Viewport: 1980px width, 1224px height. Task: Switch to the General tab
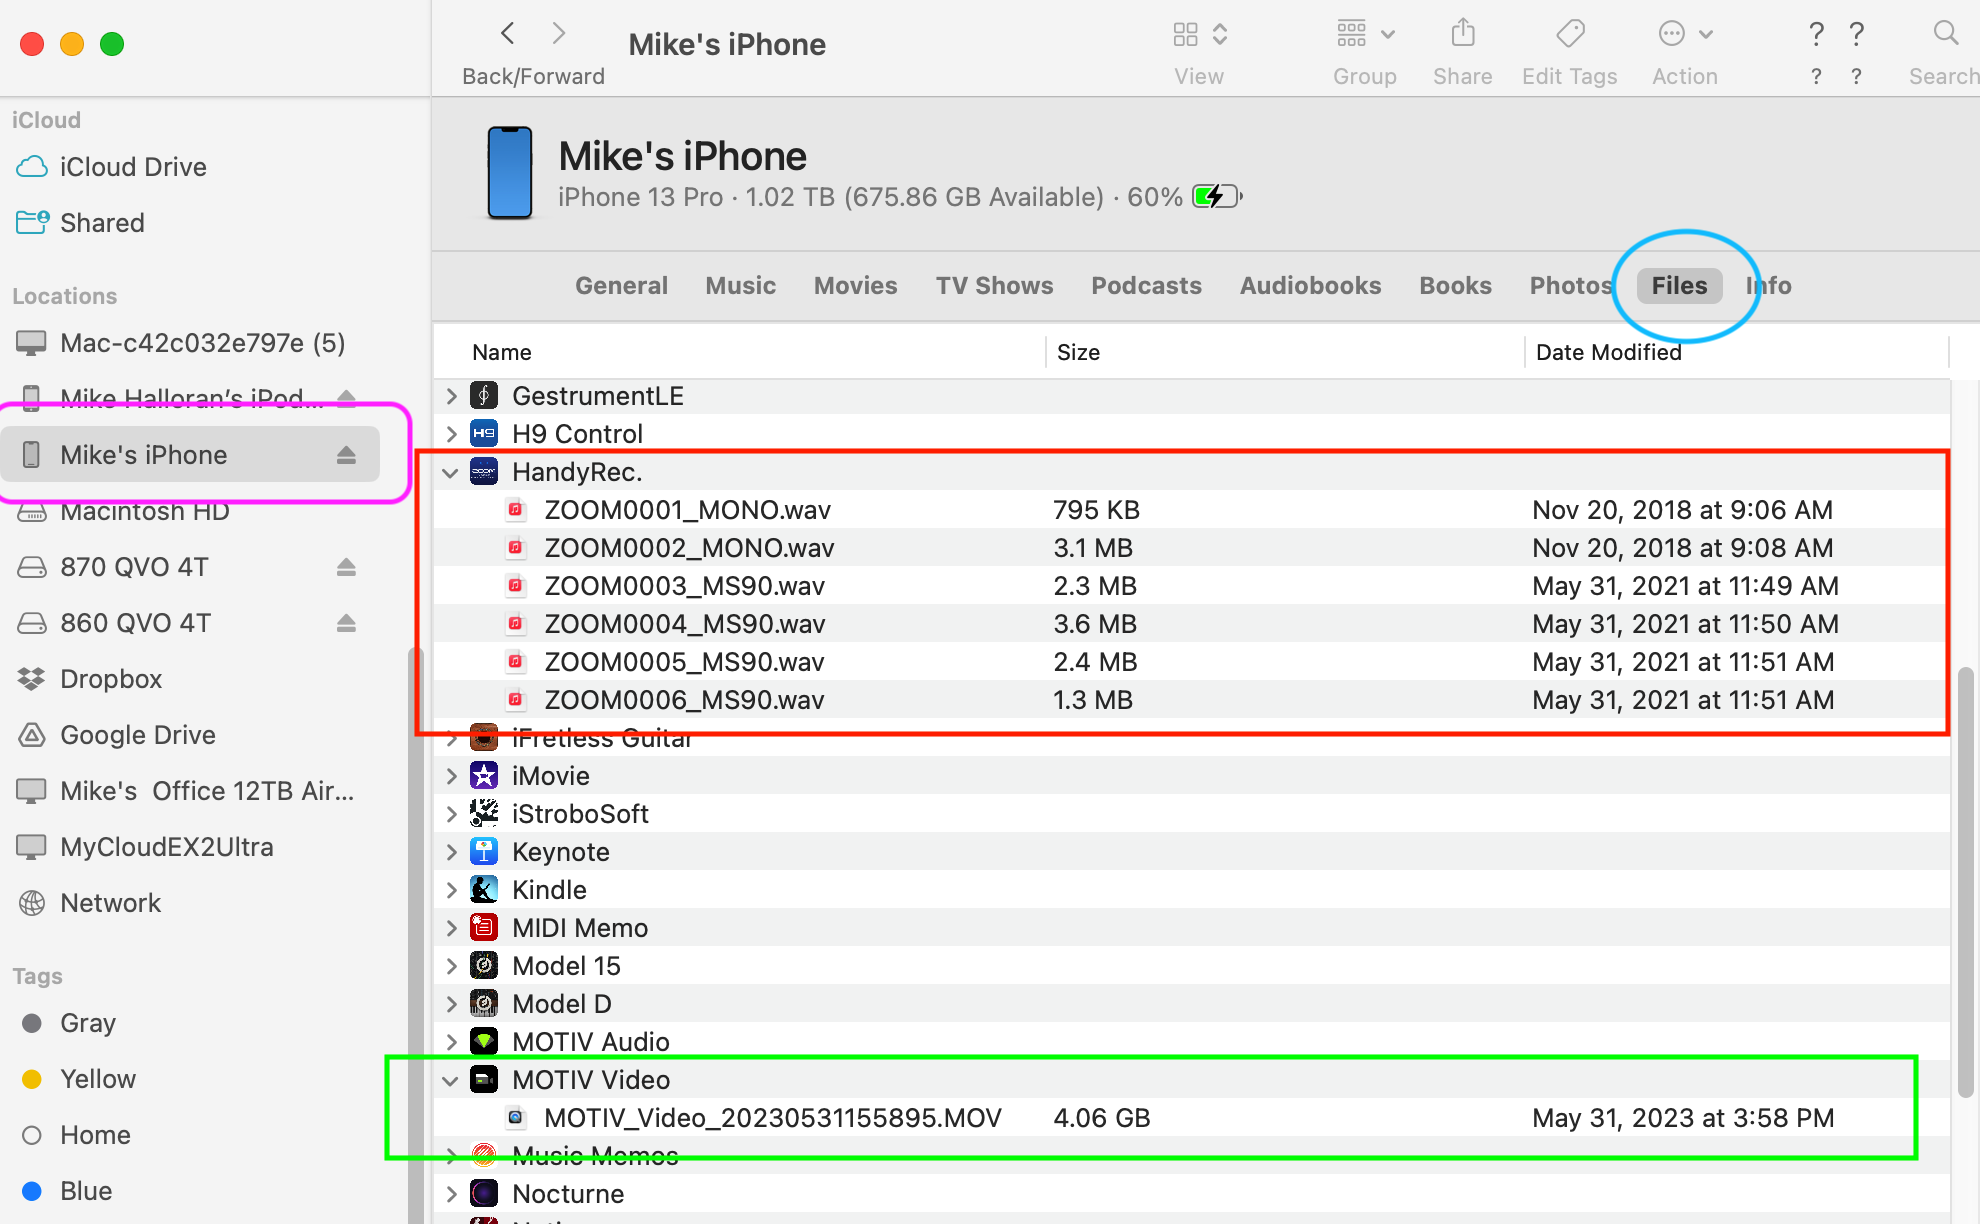621,286
